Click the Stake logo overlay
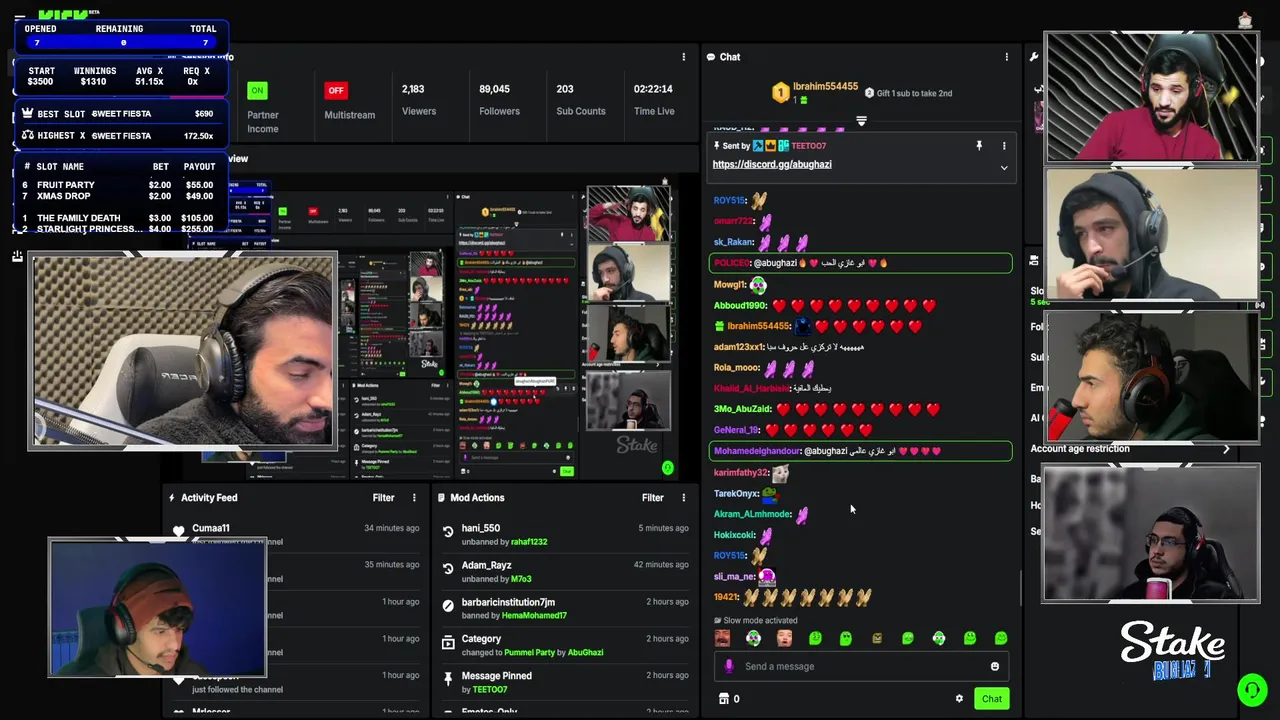This screenshot has width=1280, height=720. 1172,642
